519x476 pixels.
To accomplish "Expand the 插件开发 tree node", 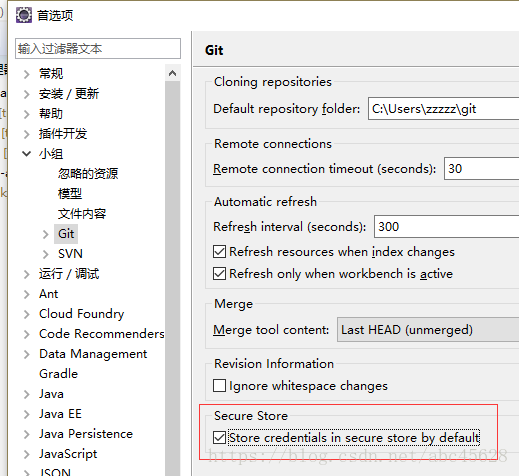I will (x=27, y=134).
